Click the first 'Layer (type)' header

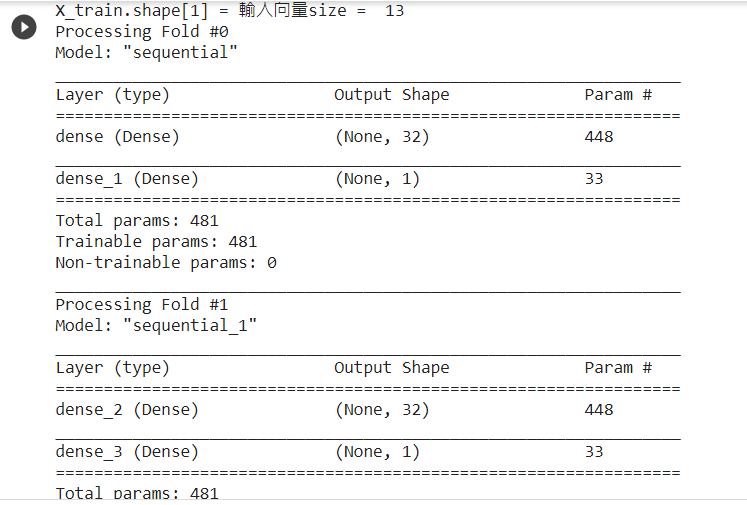click(x=112, y=95)
